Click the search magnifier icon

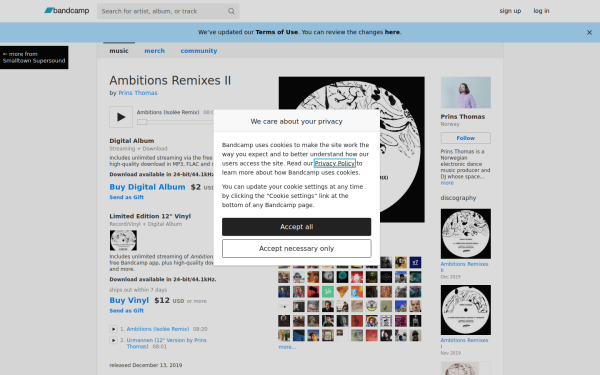click(231, 11)
